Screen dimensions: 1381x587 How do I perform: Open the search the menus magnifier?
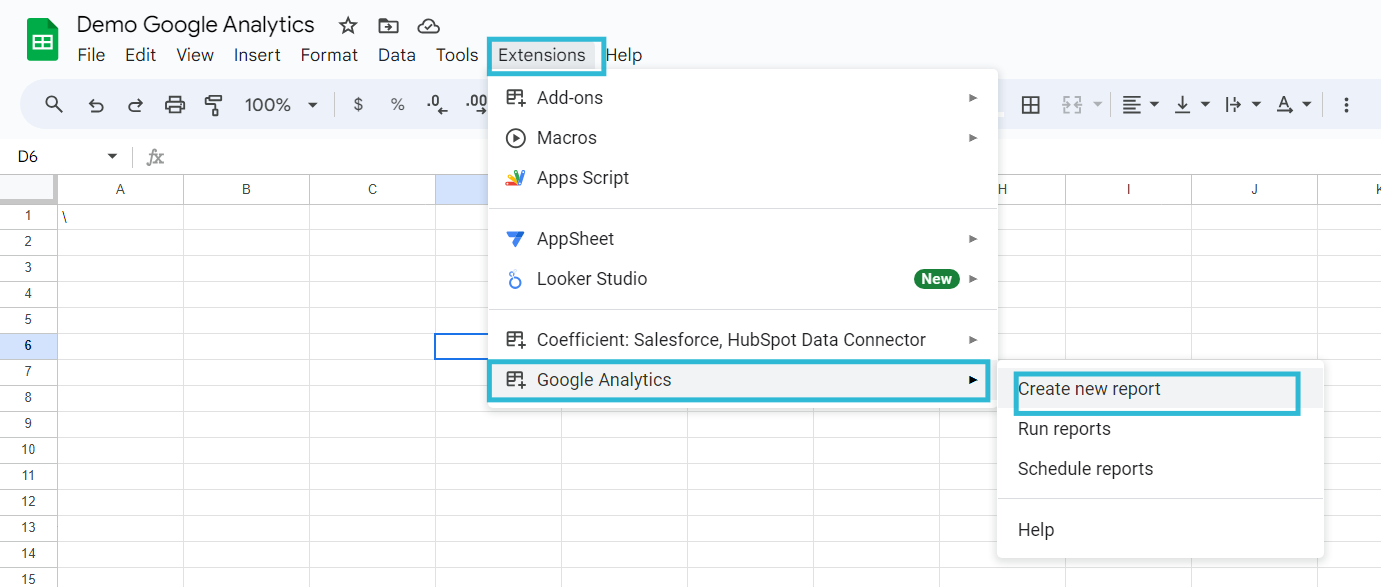(x=54, y=104)
